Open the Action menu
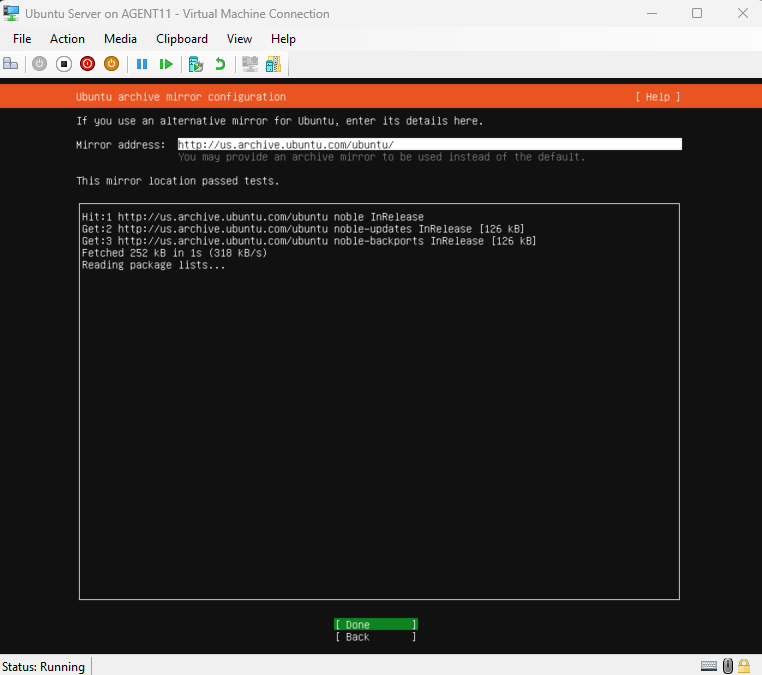 68,39
